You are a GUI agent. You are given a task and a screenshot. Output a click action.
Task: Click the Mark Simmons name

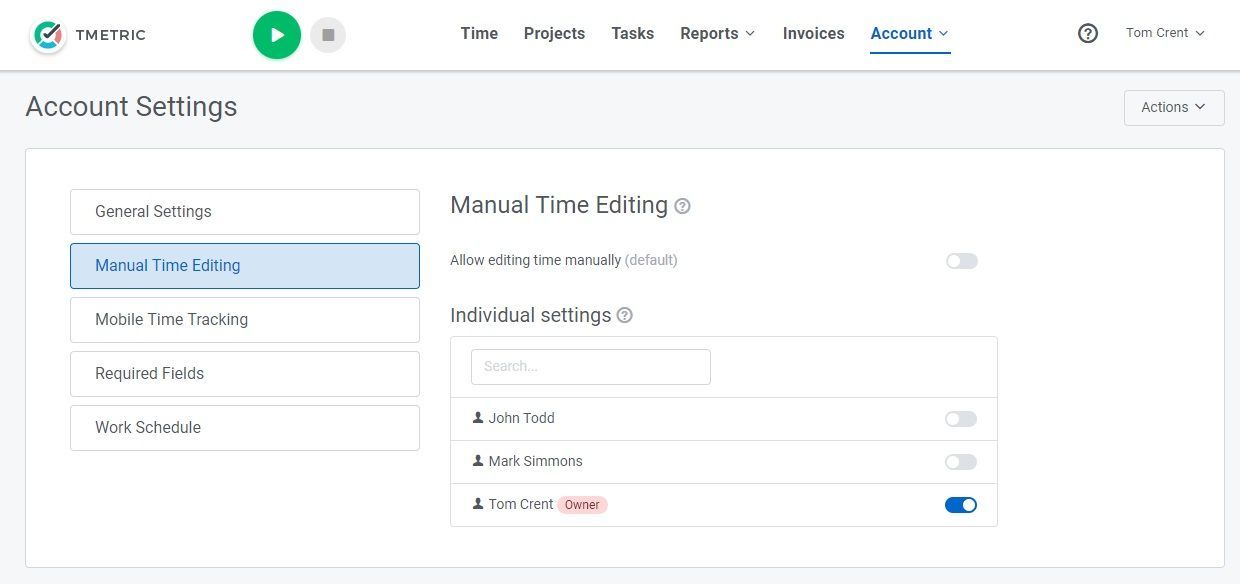[x=535, y=461]
